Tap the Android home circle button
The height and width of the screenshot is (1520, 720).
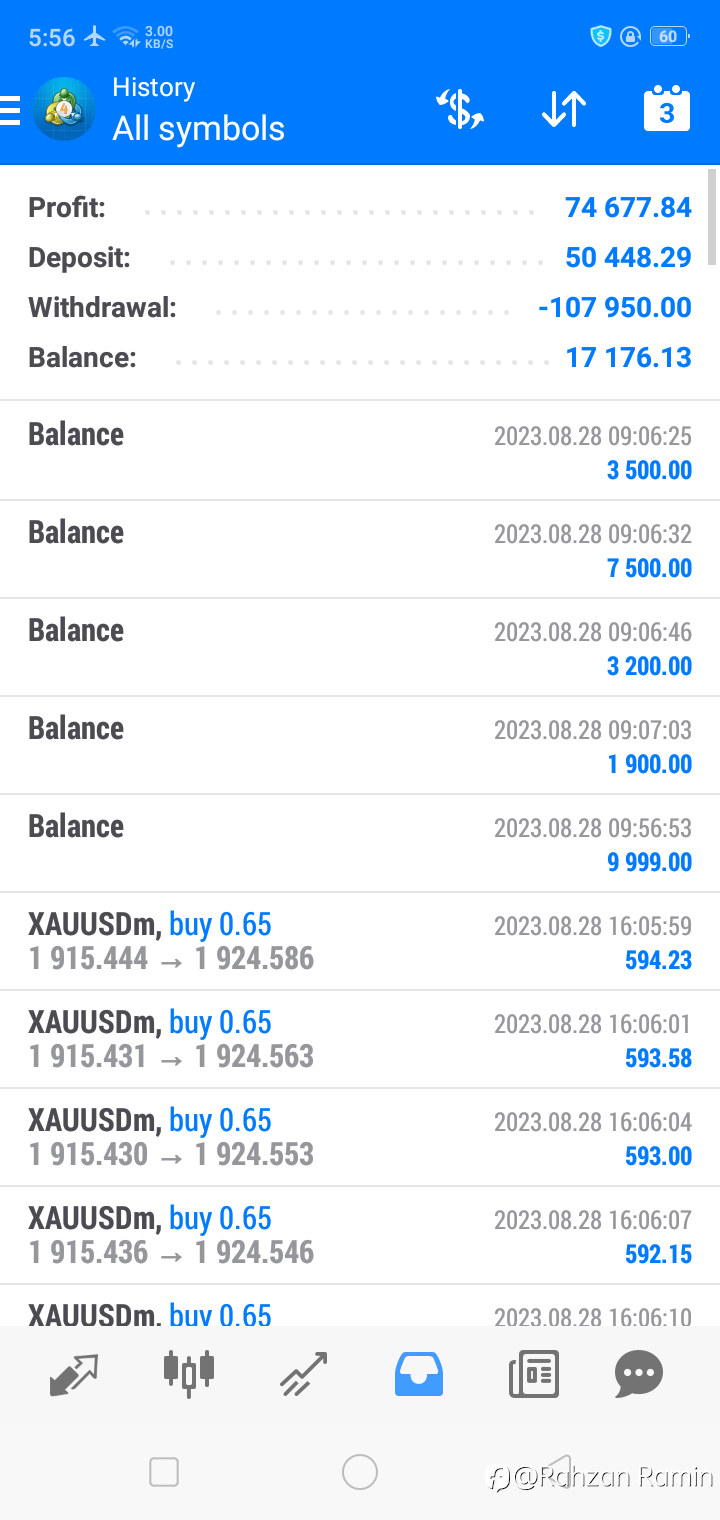(x=360, y=1472)
